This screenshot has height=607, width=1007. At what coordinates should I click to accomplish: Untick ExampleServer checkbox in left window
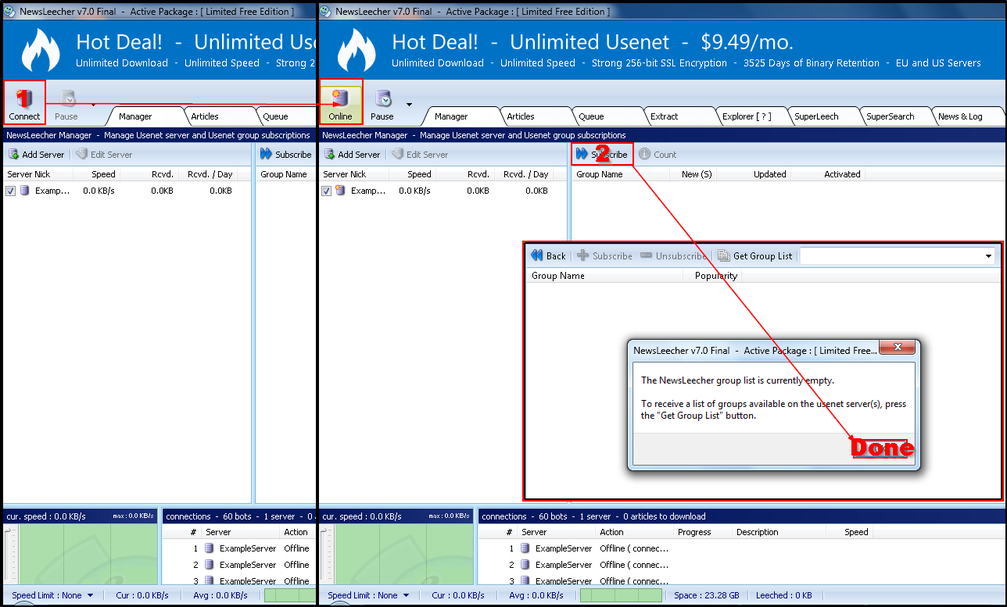click(x=11, y=191)
